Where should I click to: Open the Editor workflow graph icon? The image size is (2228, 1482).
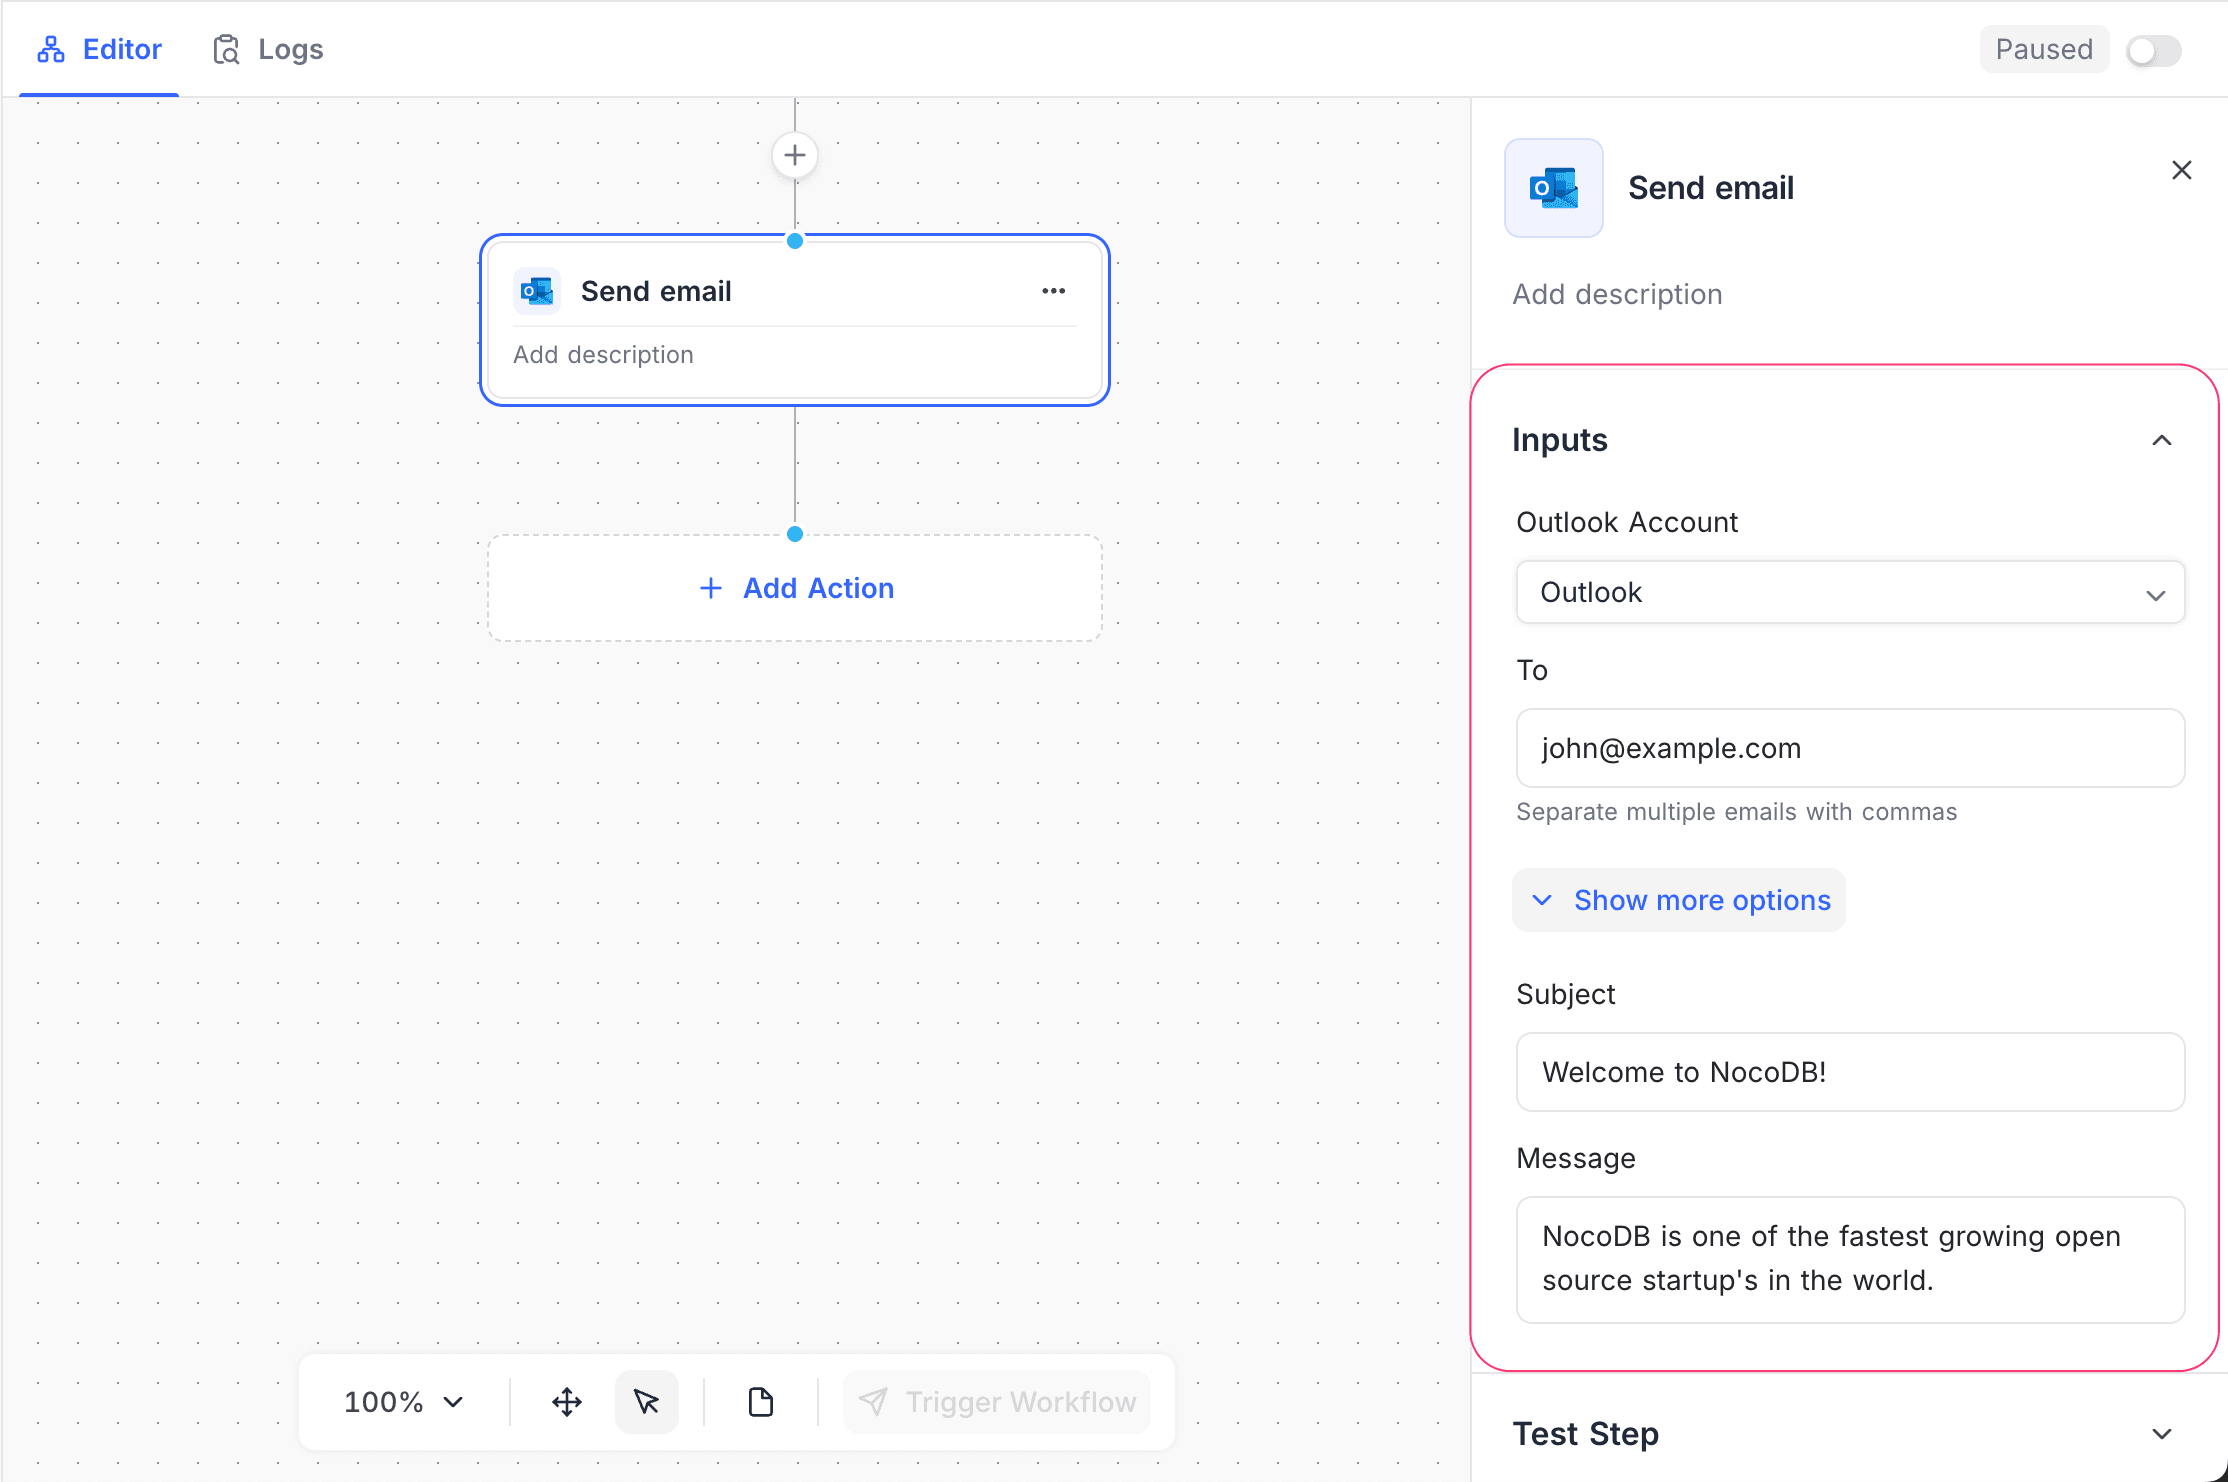click(51, 48)
